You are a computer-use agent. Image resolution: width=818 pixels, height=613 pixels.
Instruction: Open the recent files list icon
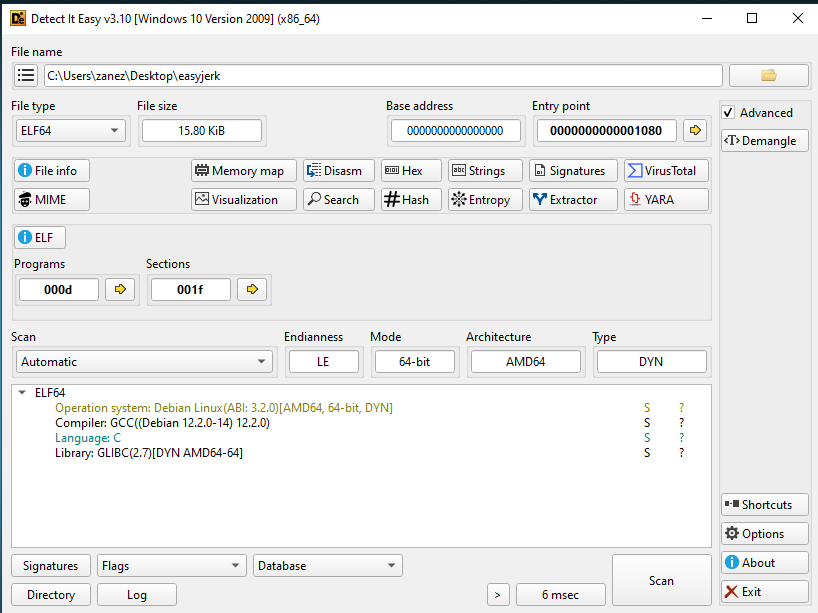pyautogui.click(x=26, y=76)
